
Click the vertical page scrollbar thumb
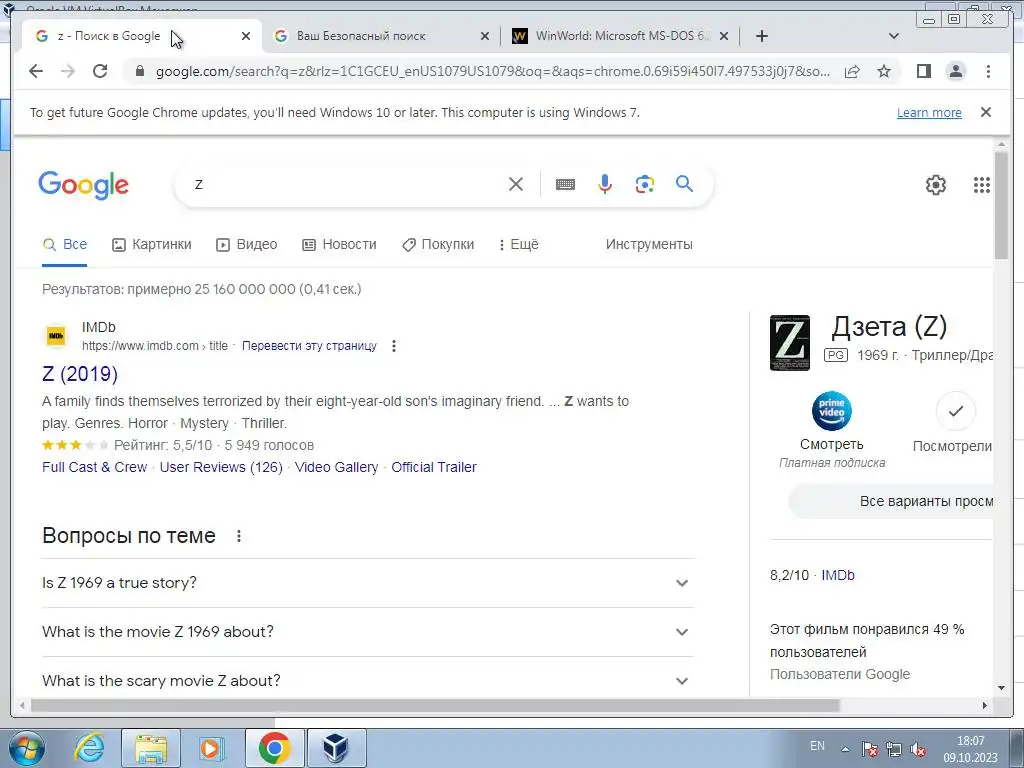tap(1001, 205)
